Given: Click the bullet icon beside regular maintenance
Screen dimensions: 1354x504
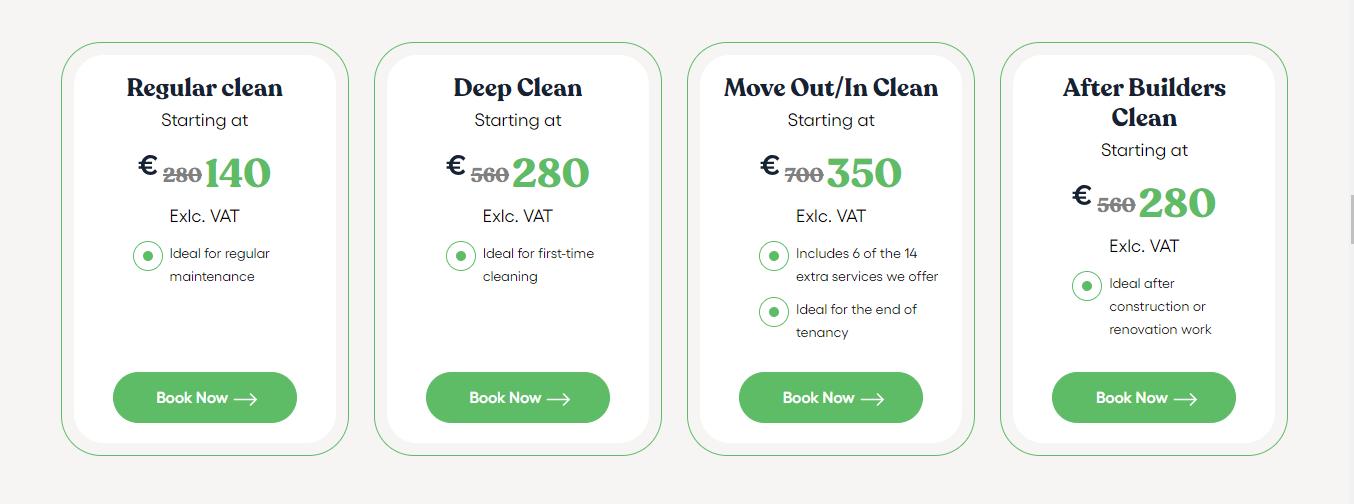Looking at the screenshot, I should (148, 256).
